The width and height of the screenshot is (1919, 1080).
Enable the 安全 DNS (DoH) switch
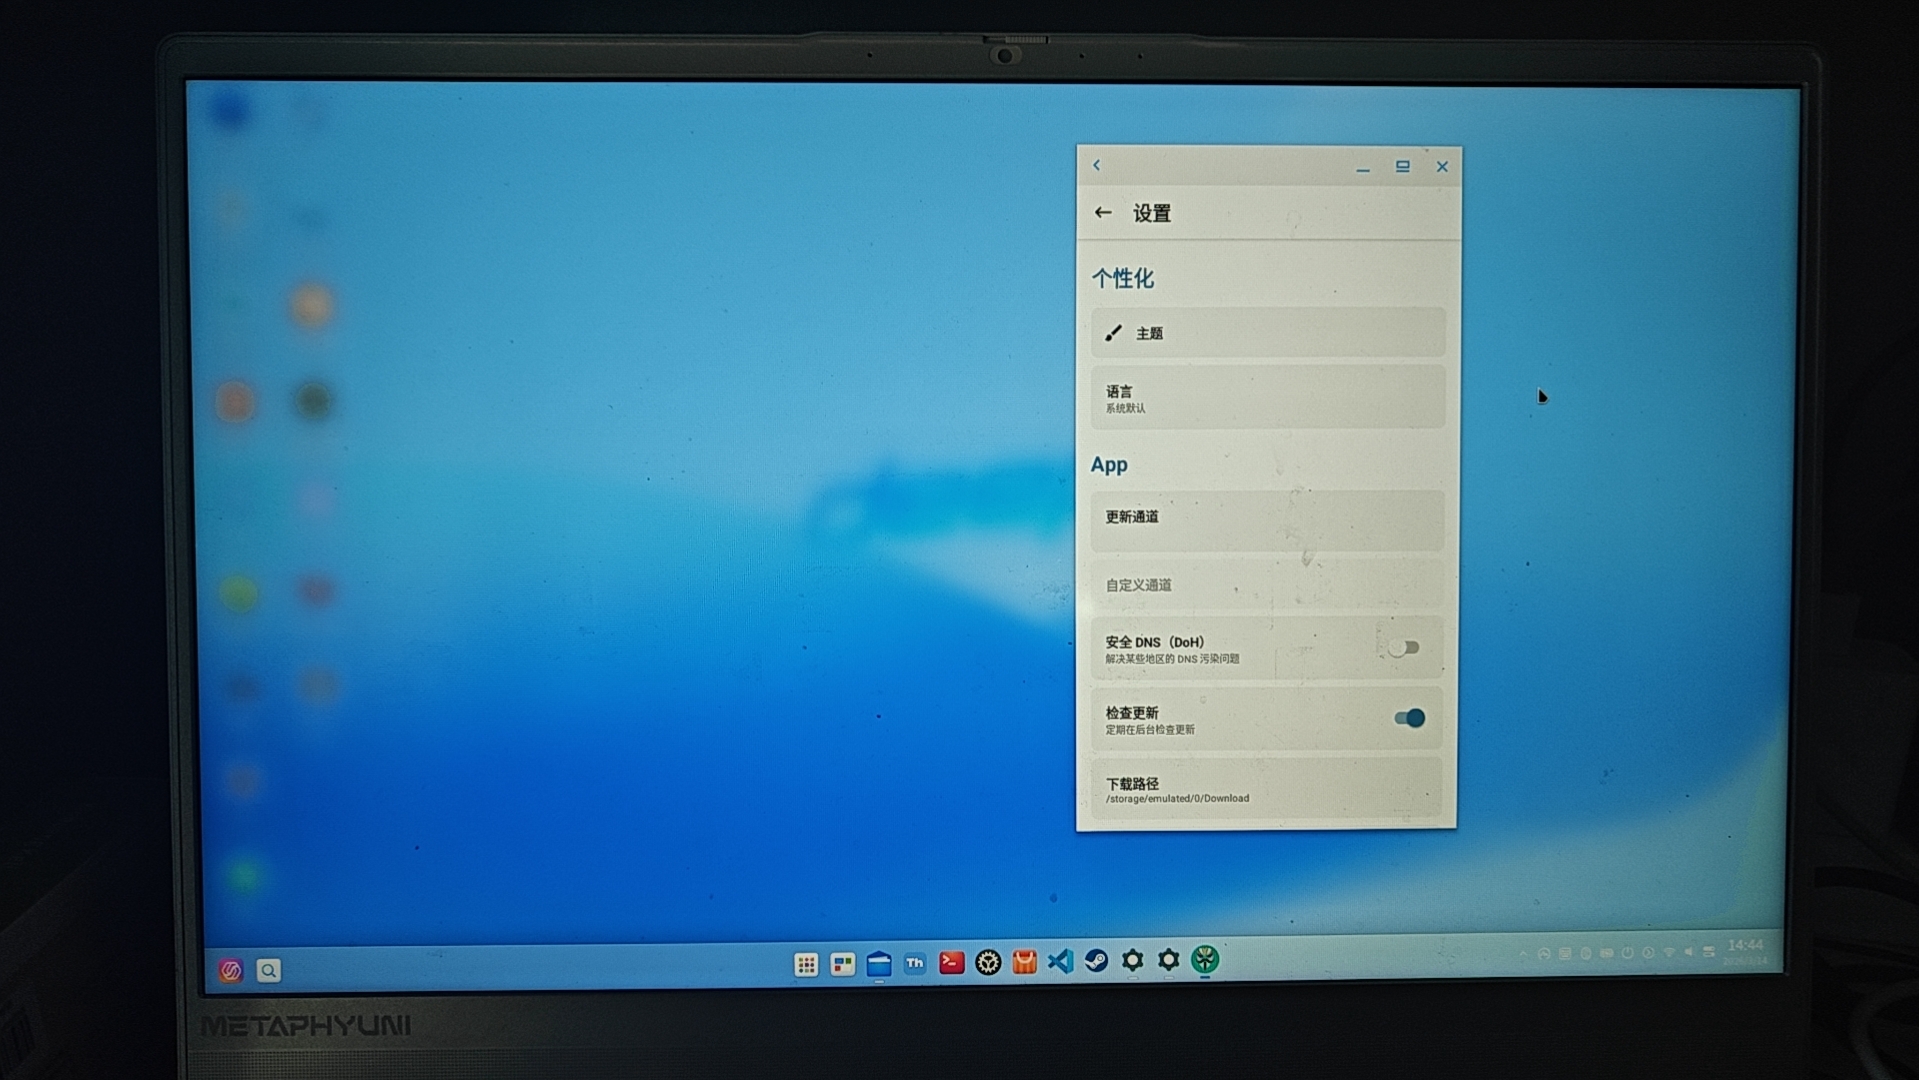pyautogui.click(x=1403, y=648)
